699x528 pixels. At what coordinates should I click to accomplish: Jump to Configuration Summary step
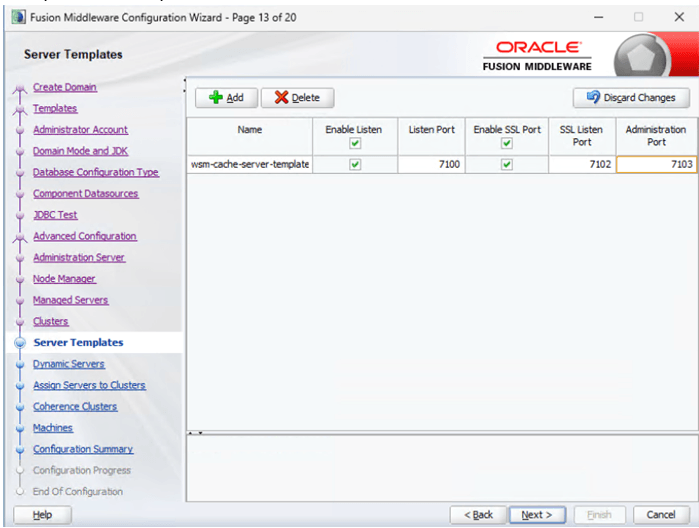(x=83, y=449)
